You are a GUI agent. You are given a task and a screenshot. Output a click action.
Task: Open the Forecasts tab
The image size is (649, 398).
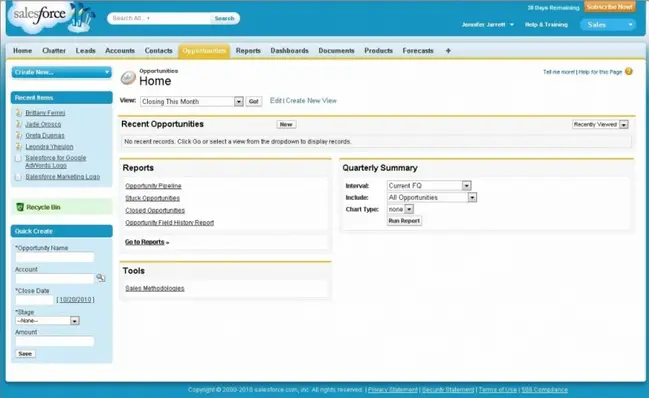click(418, 50)
